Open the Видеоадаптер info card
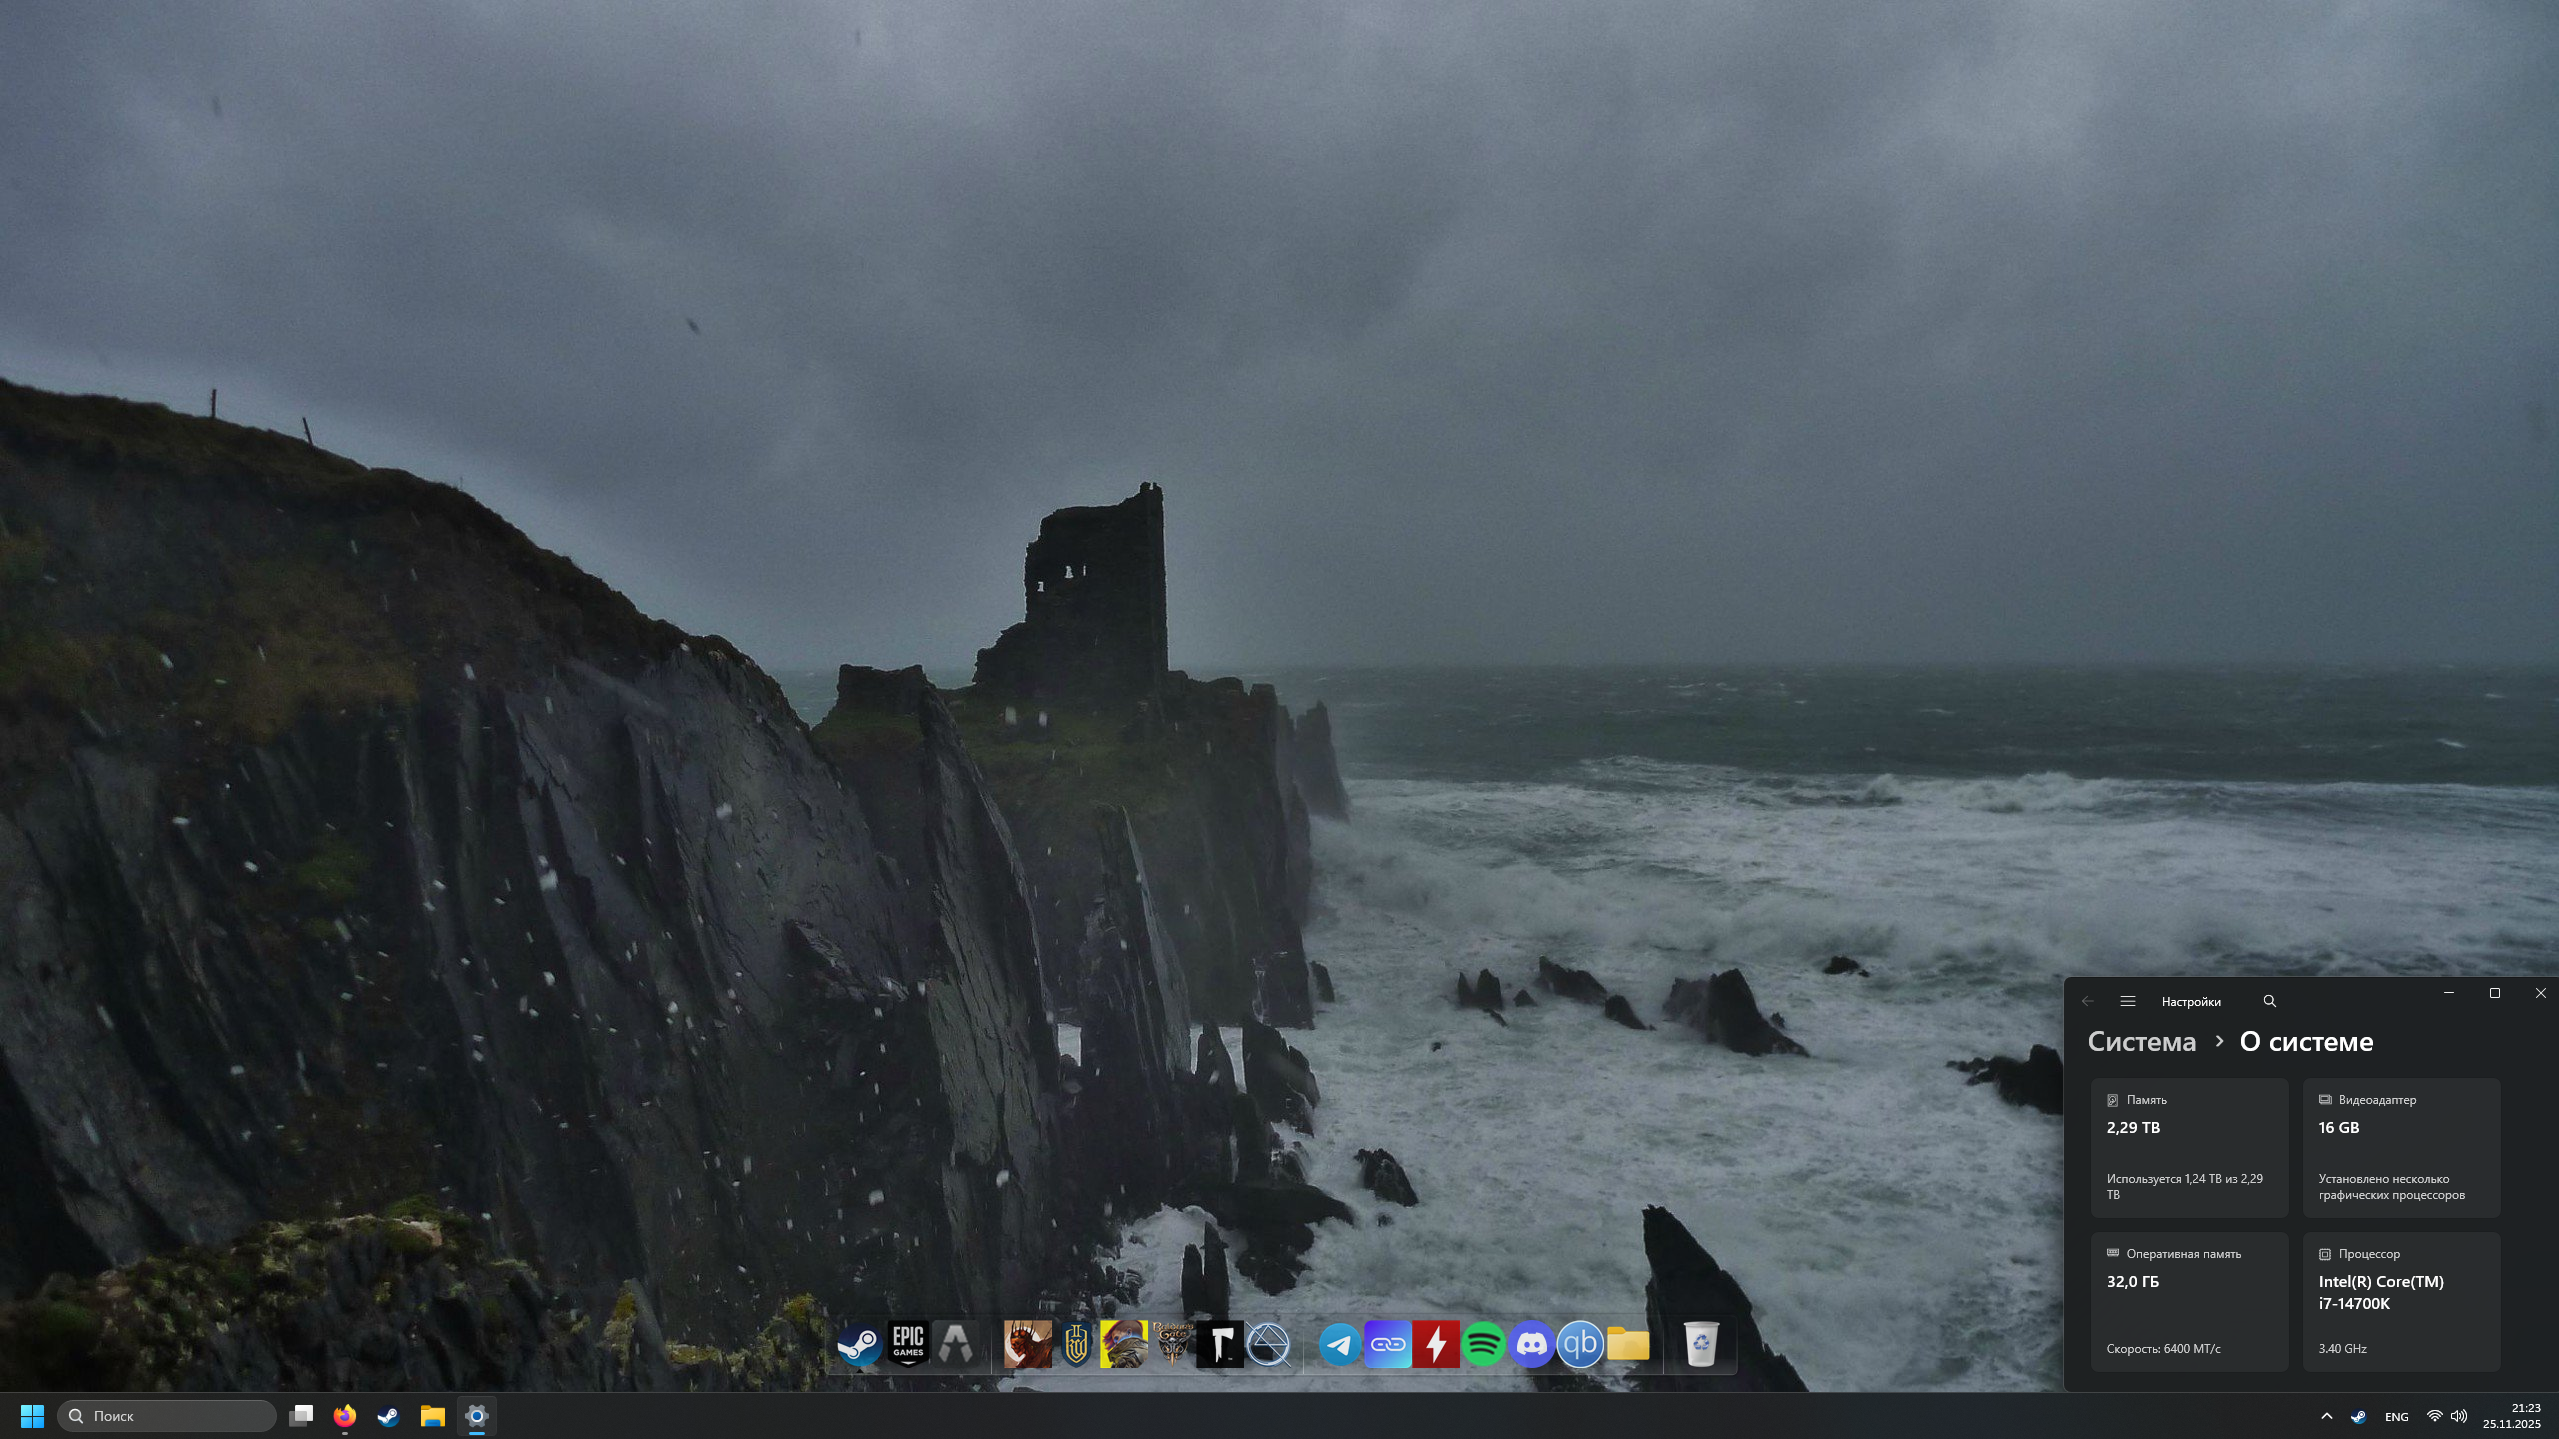This screenshot has height=1439, width=2559. (x=2400, y=1147)
